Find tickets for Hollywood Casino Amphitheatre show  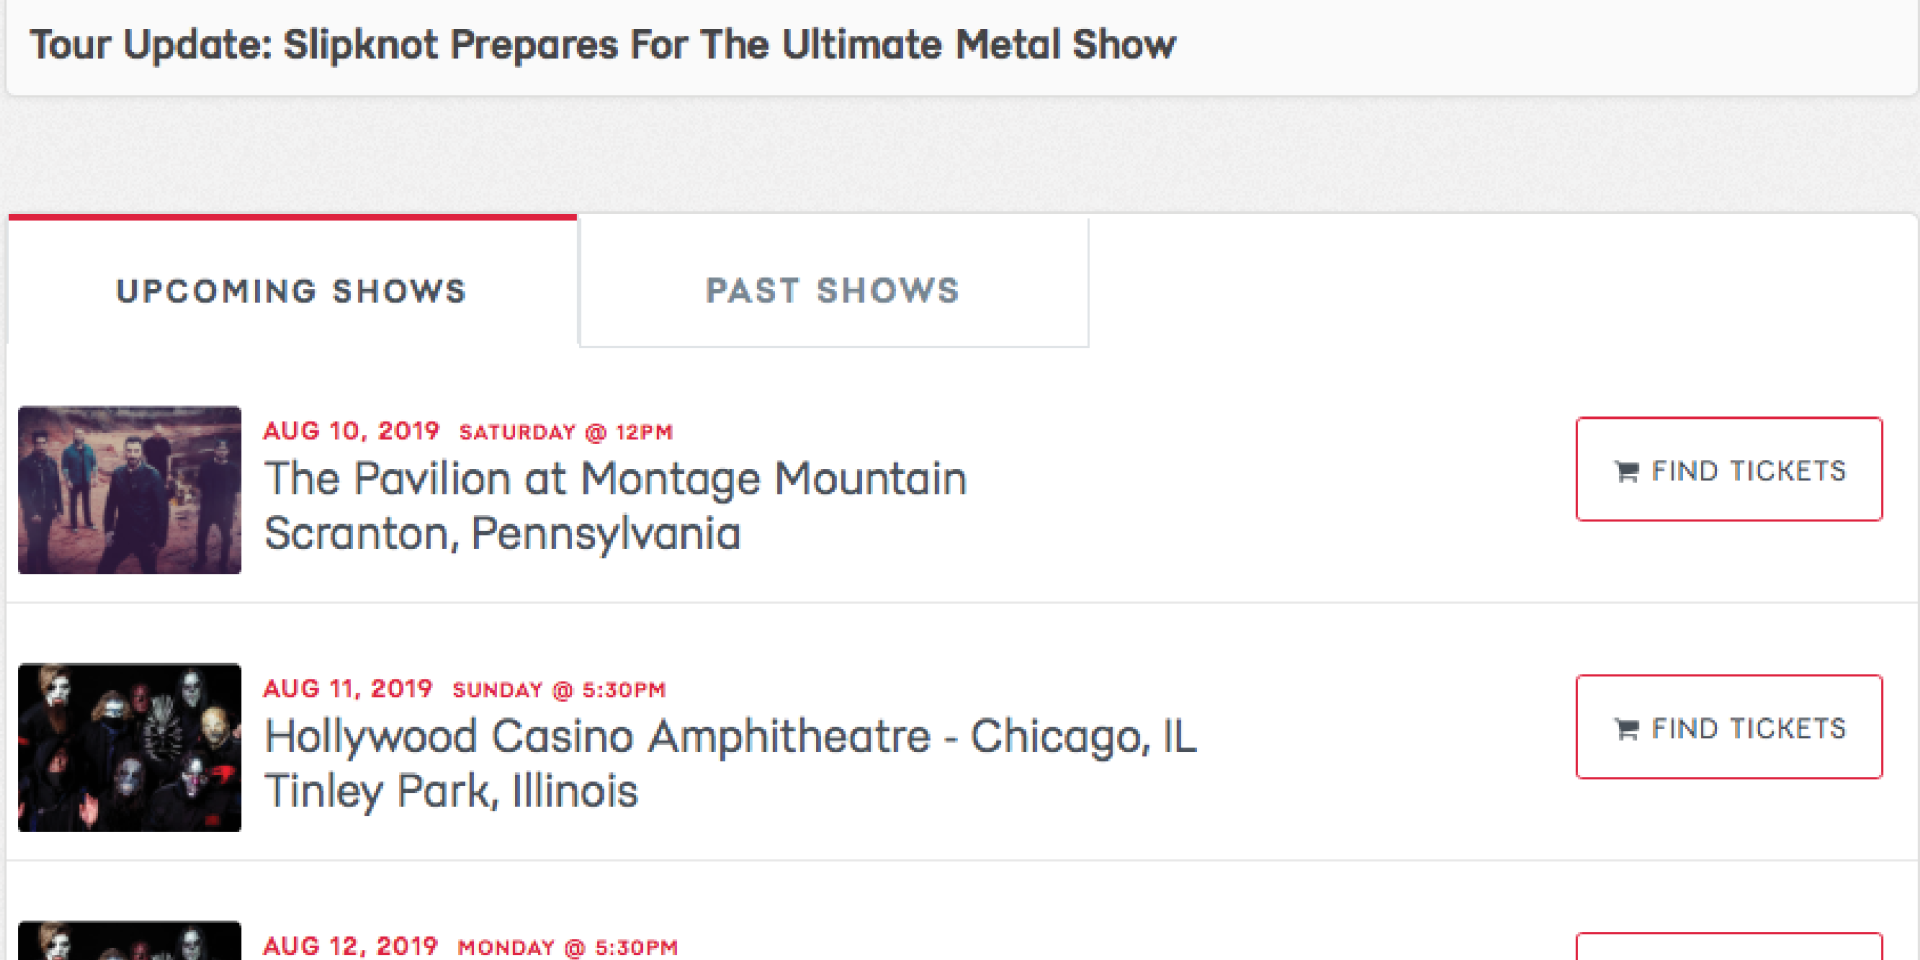1729,727
